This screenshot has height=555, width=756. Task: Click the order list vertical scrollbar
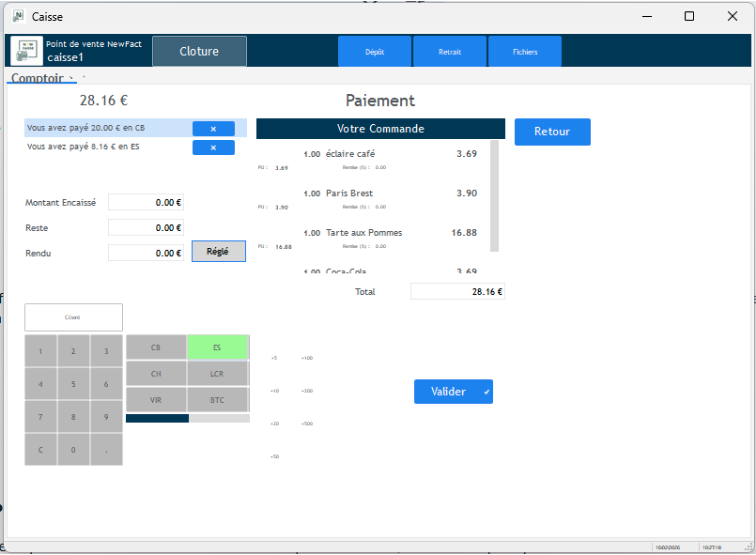click(x=494, y=196)
